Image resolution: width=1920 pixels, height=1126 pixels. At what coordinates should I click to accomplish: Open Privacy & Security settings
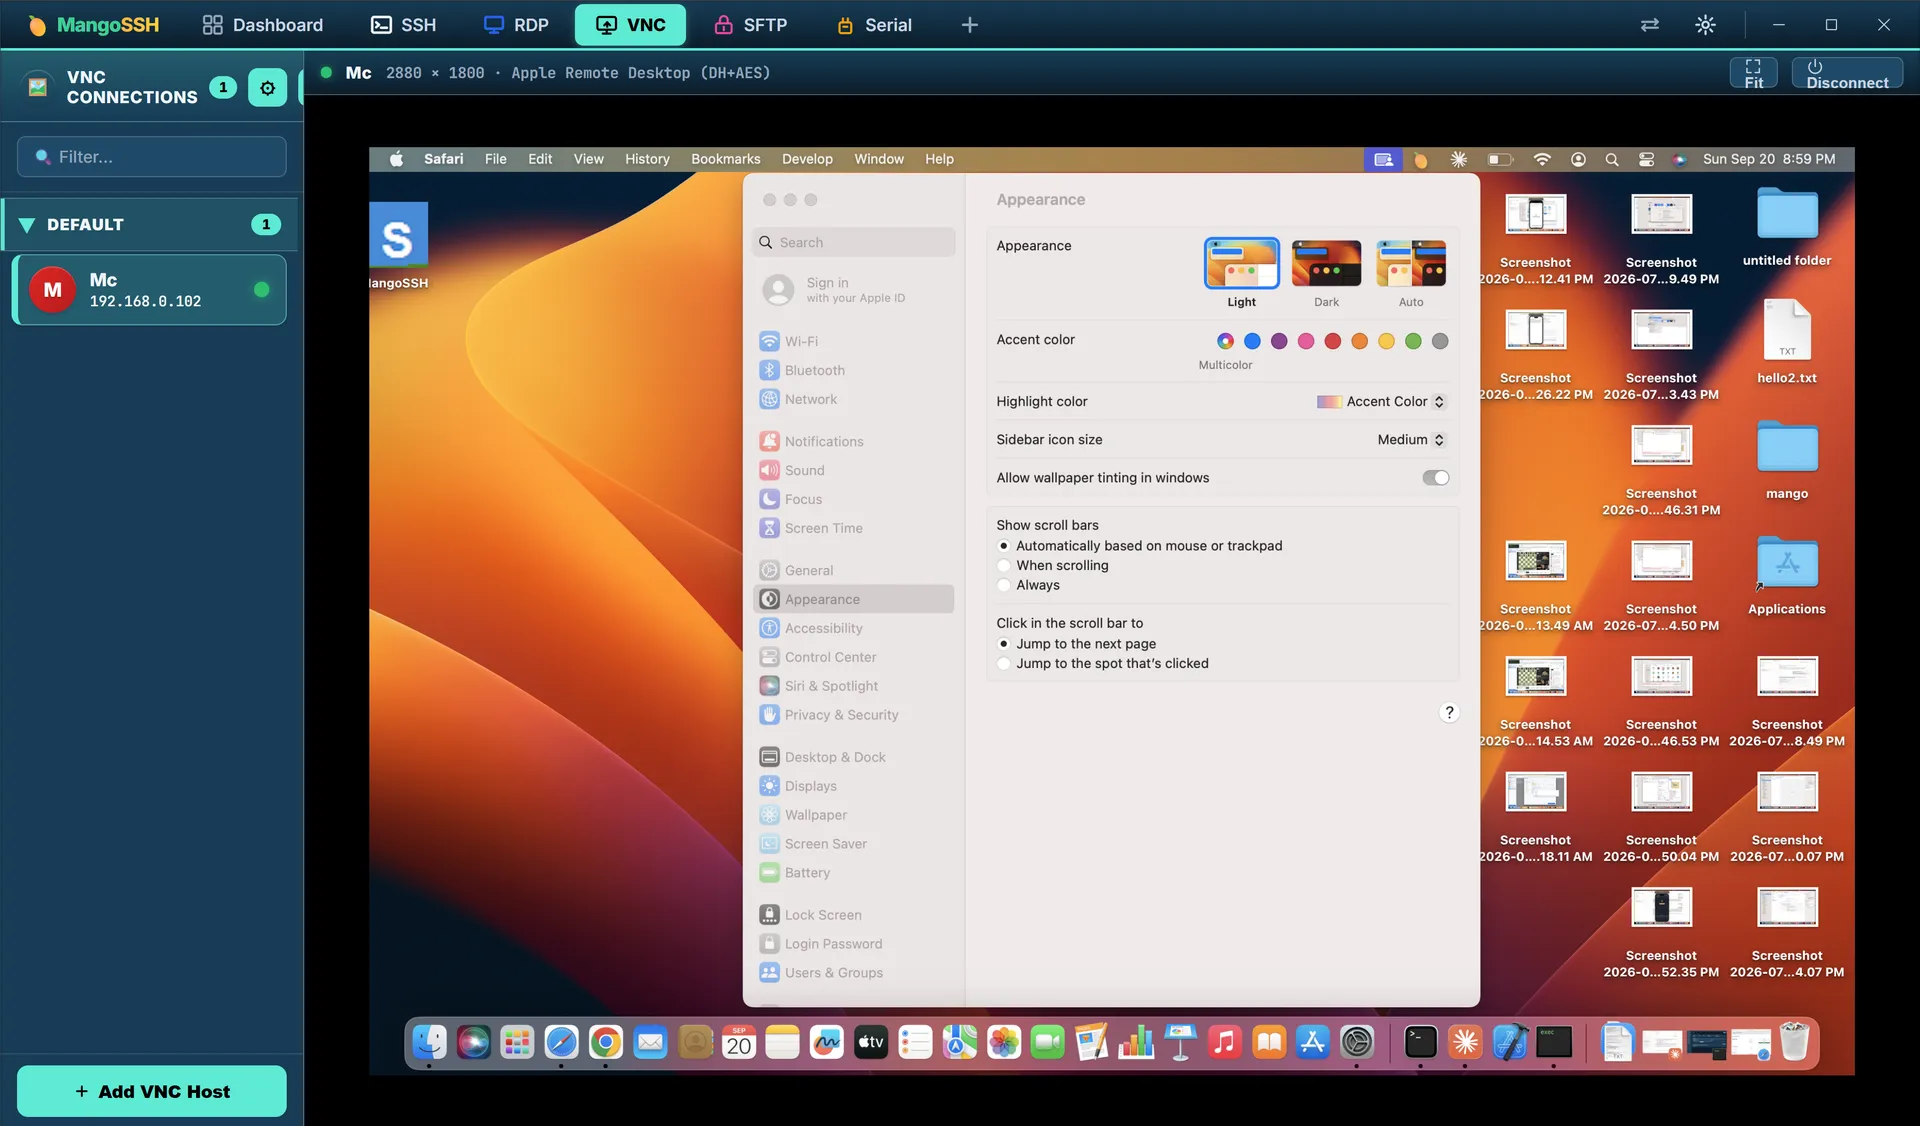pos(854,715)
